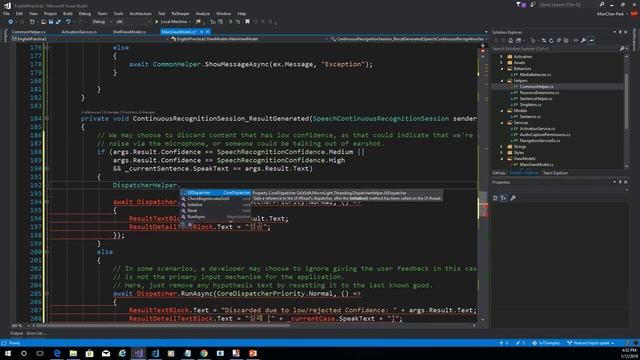Select RunAsync in IntelliSense list
Screen dimensions: 640x360
[x=216, y=217]
